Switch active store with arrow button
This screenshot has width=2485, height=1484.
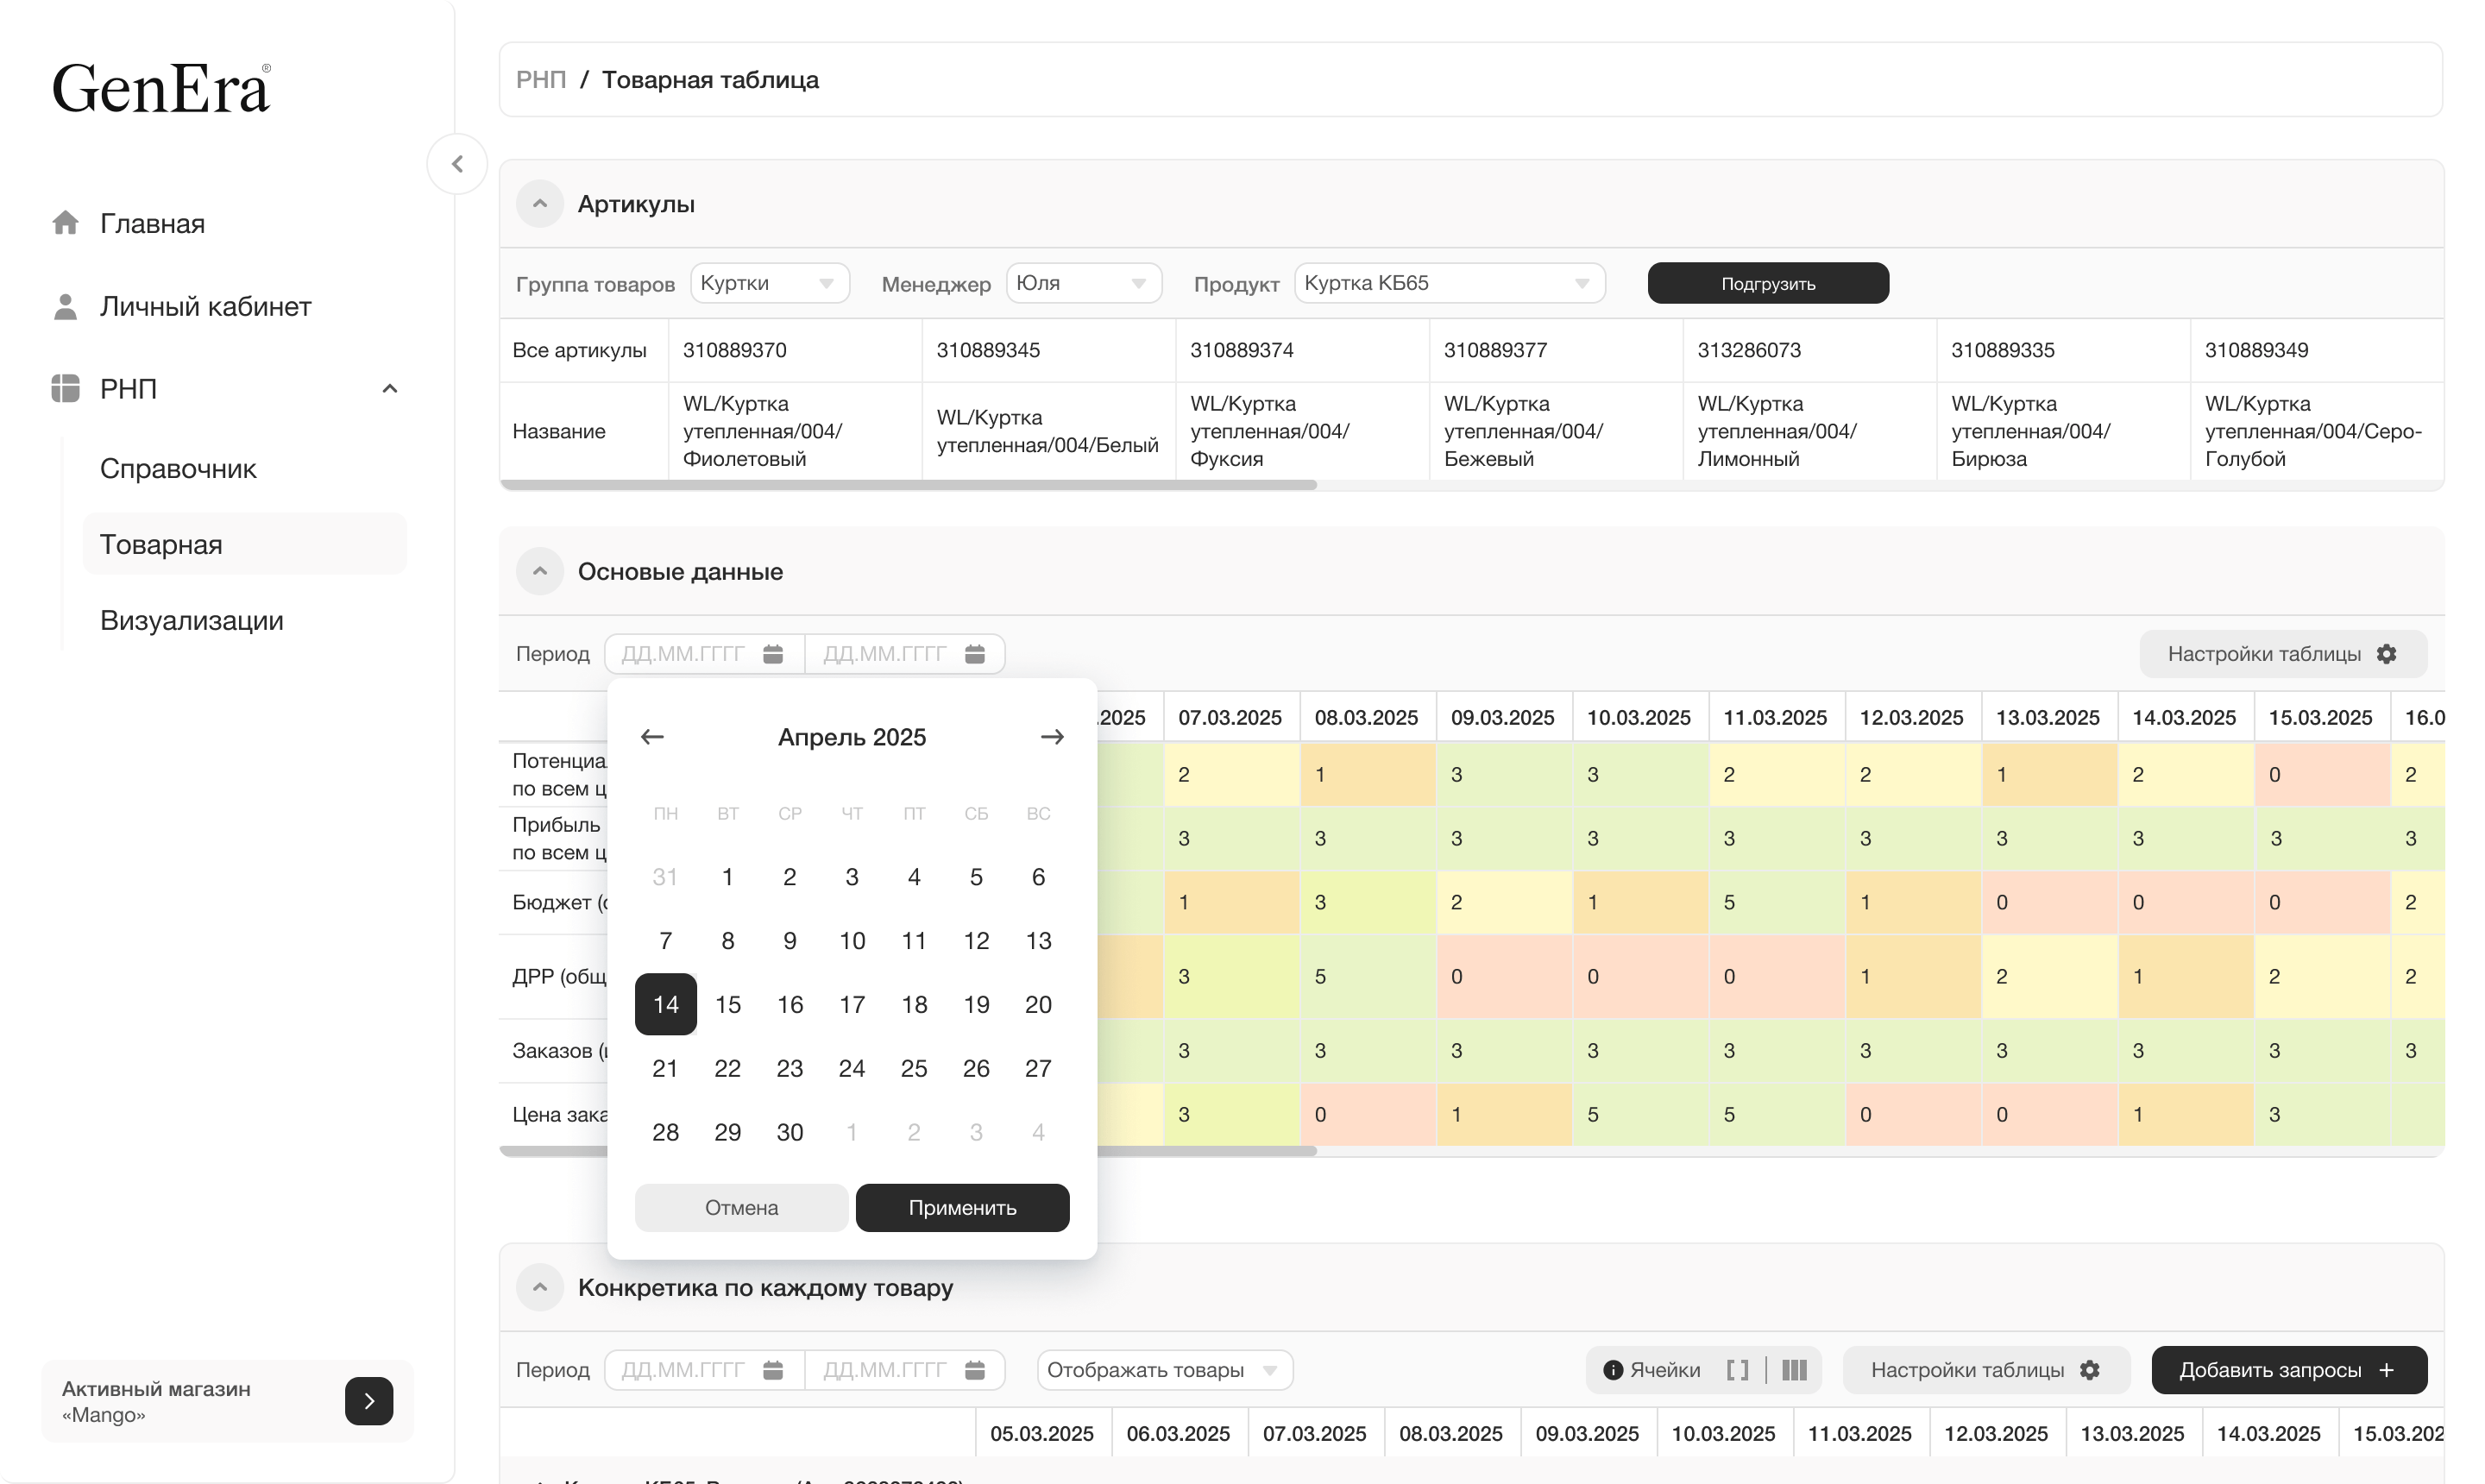coord(369,1401)
